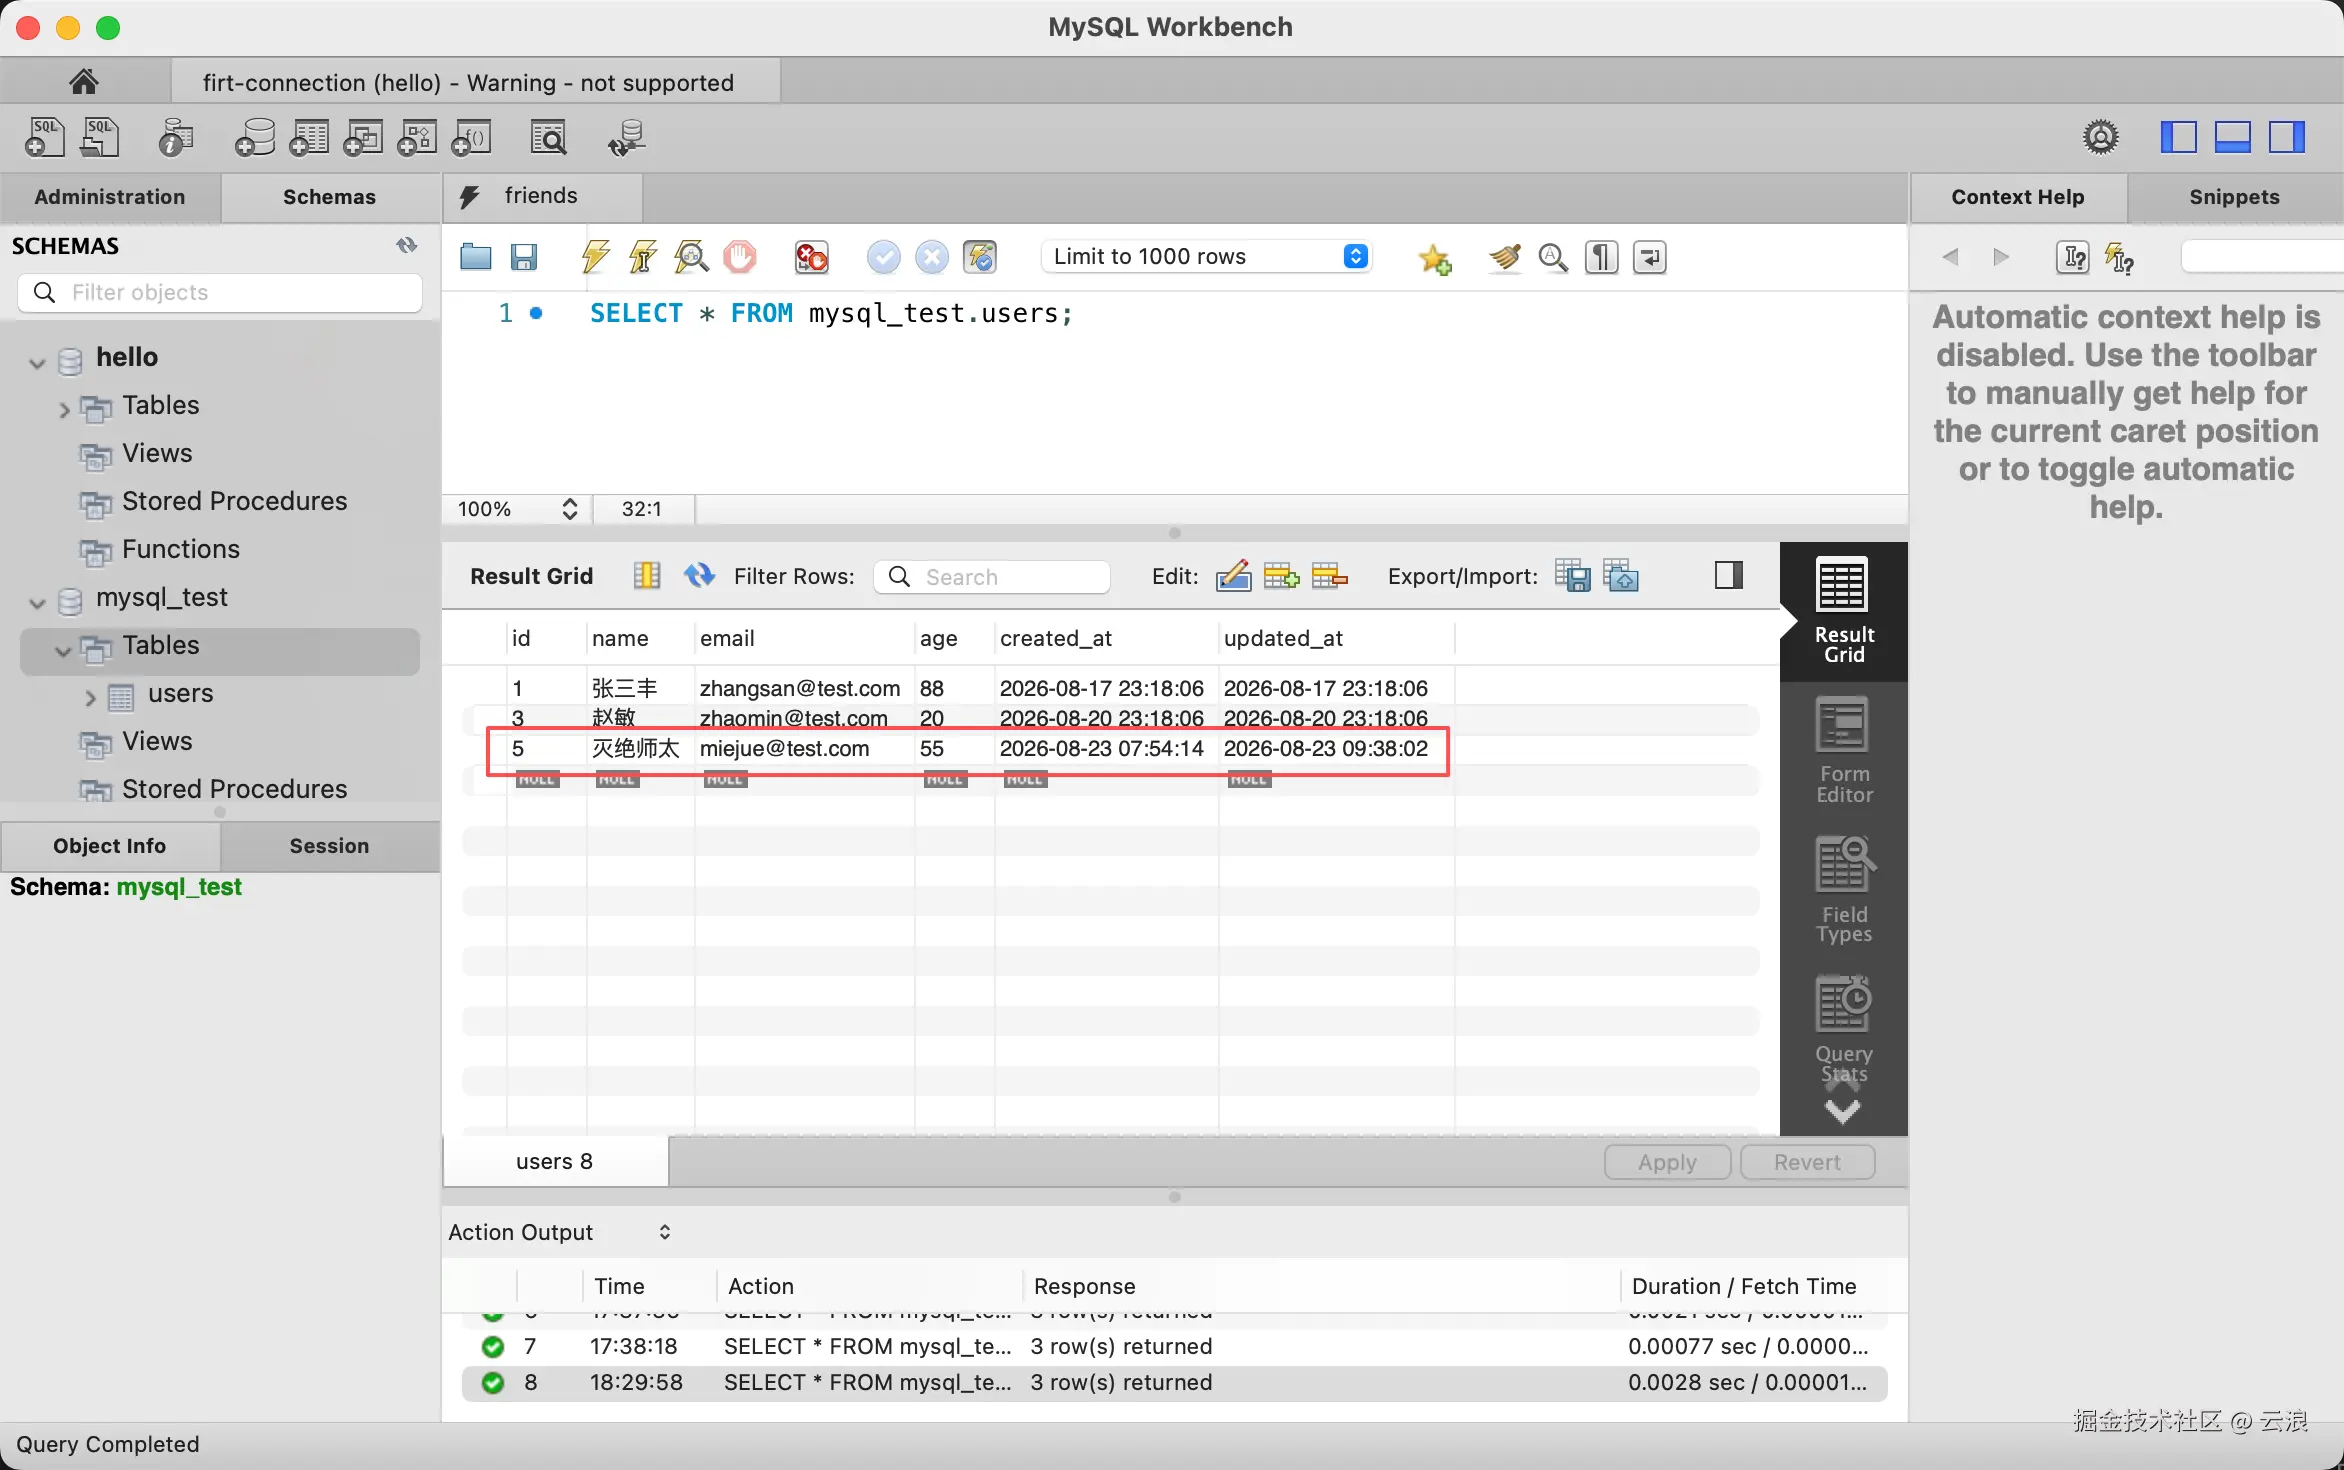Toggle automatic context help

2120,258
